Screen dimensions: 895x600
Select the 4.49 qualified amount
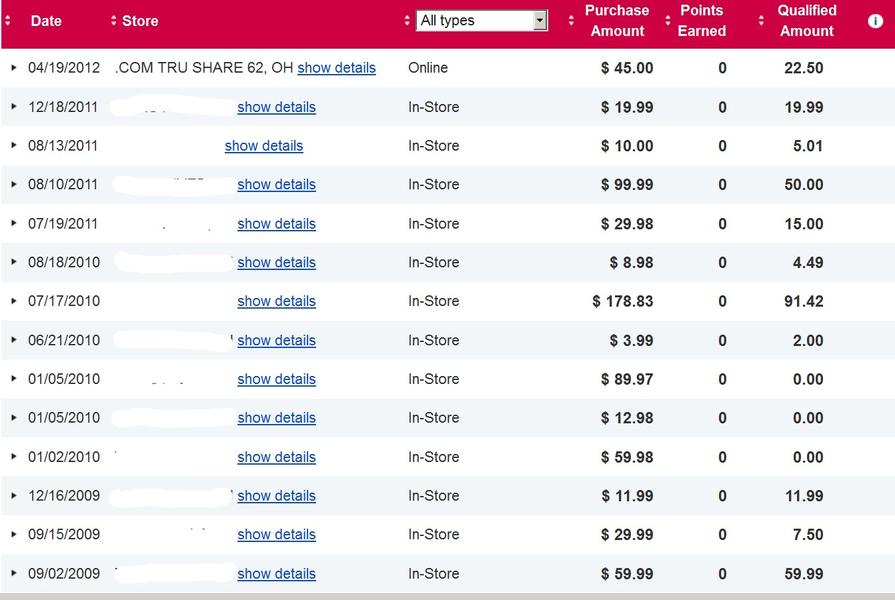tap(808, 262)
